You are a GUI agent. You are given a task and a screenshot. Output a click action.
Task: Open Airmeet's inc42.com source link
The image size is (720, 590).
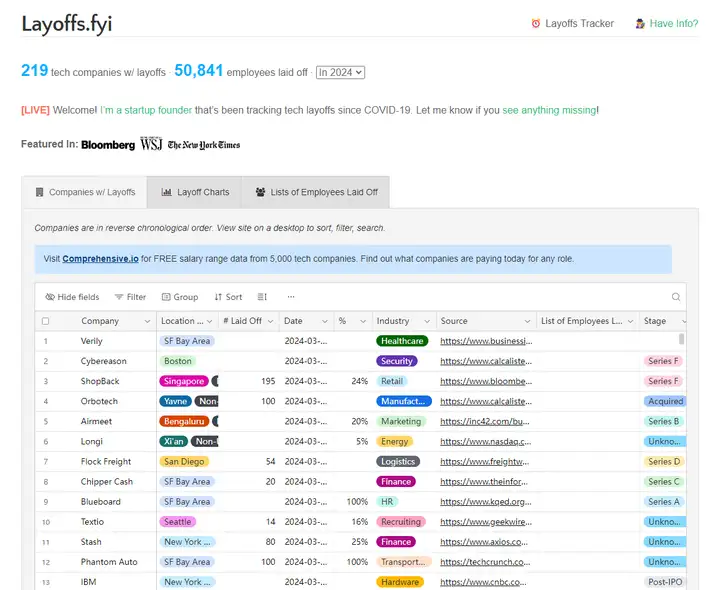pos(485,421)
